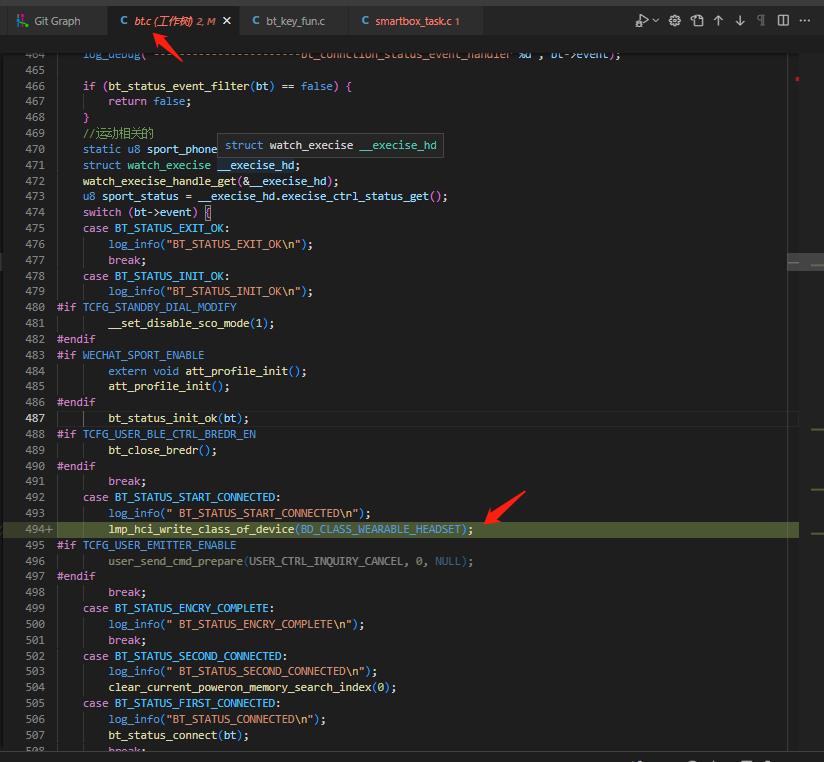Open the smartbox_task.c tab

411,21
